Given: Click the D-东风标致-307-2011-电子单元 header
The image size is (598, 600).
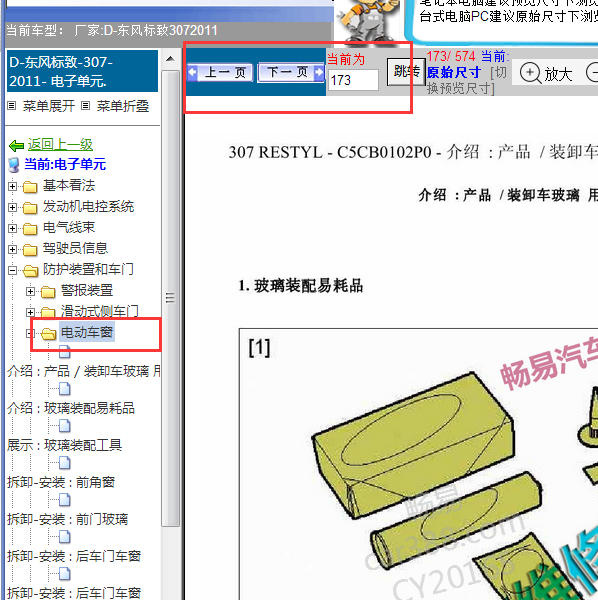Looking at the screenshot, I should pos(82,71).
